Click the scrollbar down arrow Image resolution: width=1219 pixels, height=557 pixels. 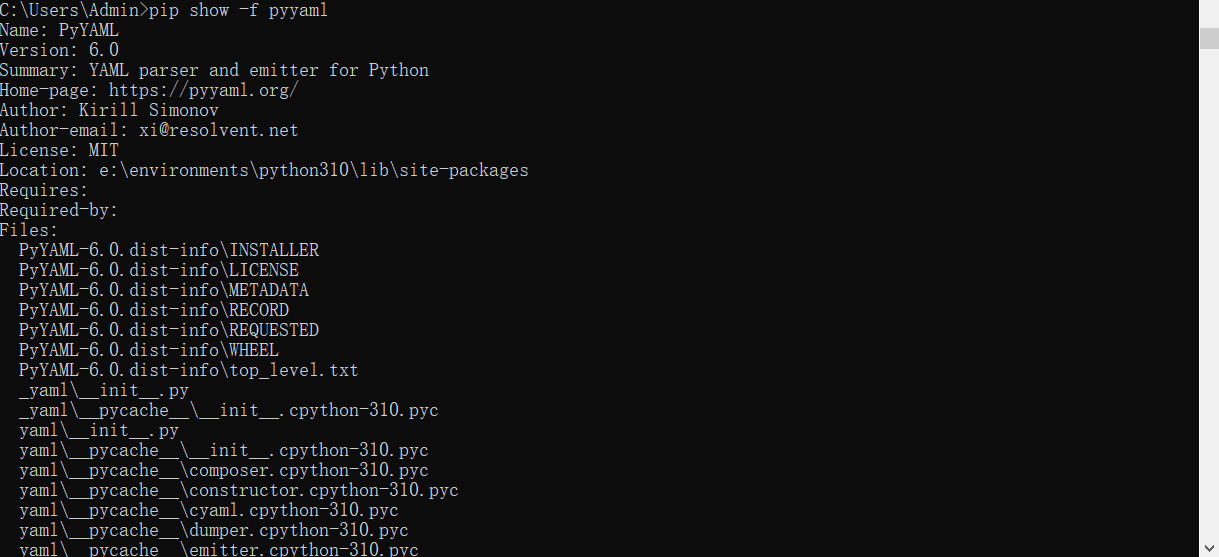[x=1209, y=548]
